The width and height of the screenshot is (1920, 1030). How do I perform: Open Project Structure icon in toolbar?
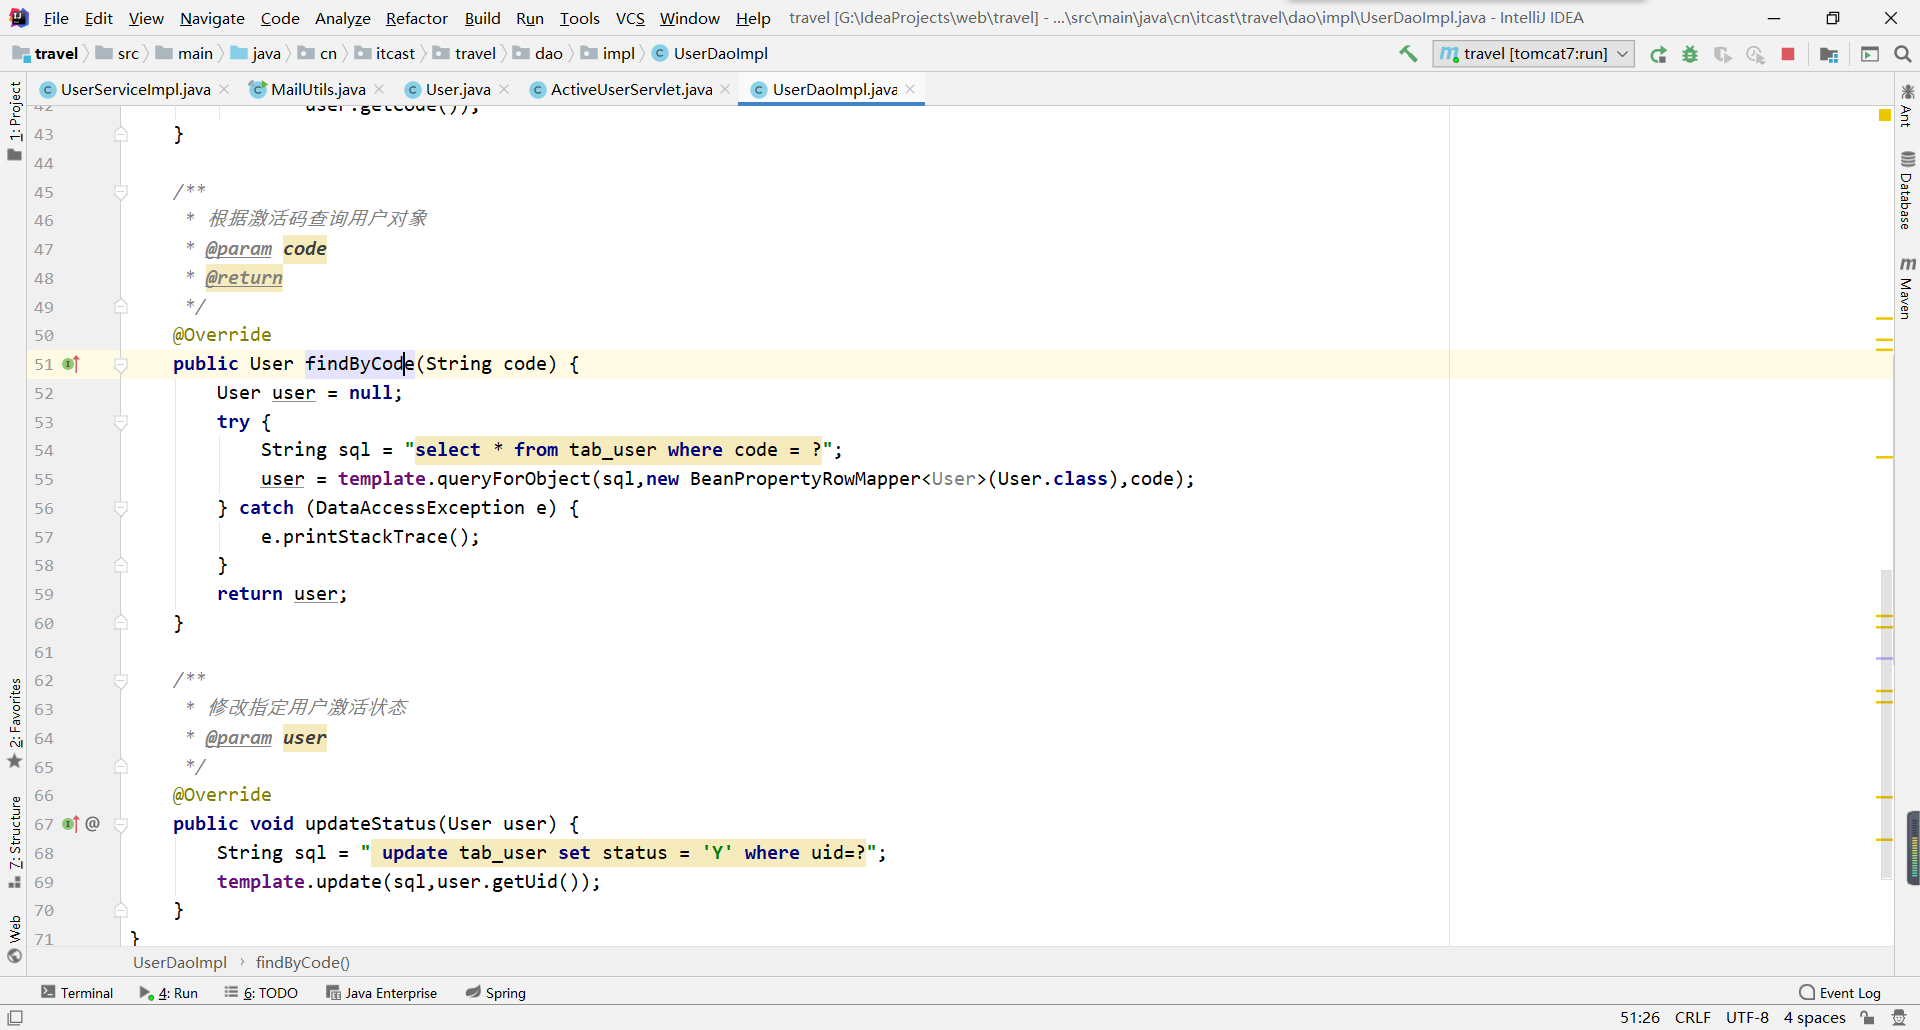(x=1829, y=54)
